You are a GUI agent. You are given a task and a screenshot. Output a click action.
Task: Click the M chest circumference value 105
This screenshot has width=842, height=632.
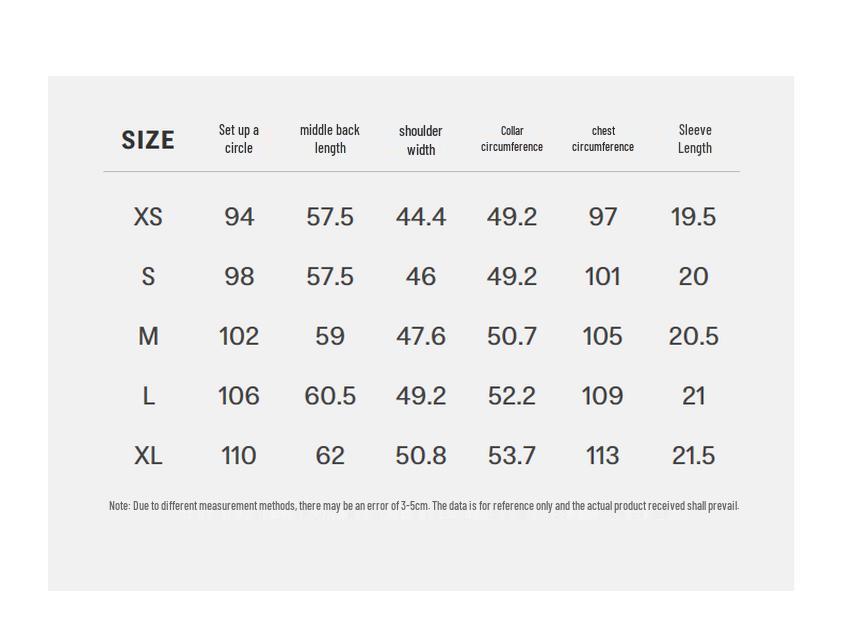(603, 337)
